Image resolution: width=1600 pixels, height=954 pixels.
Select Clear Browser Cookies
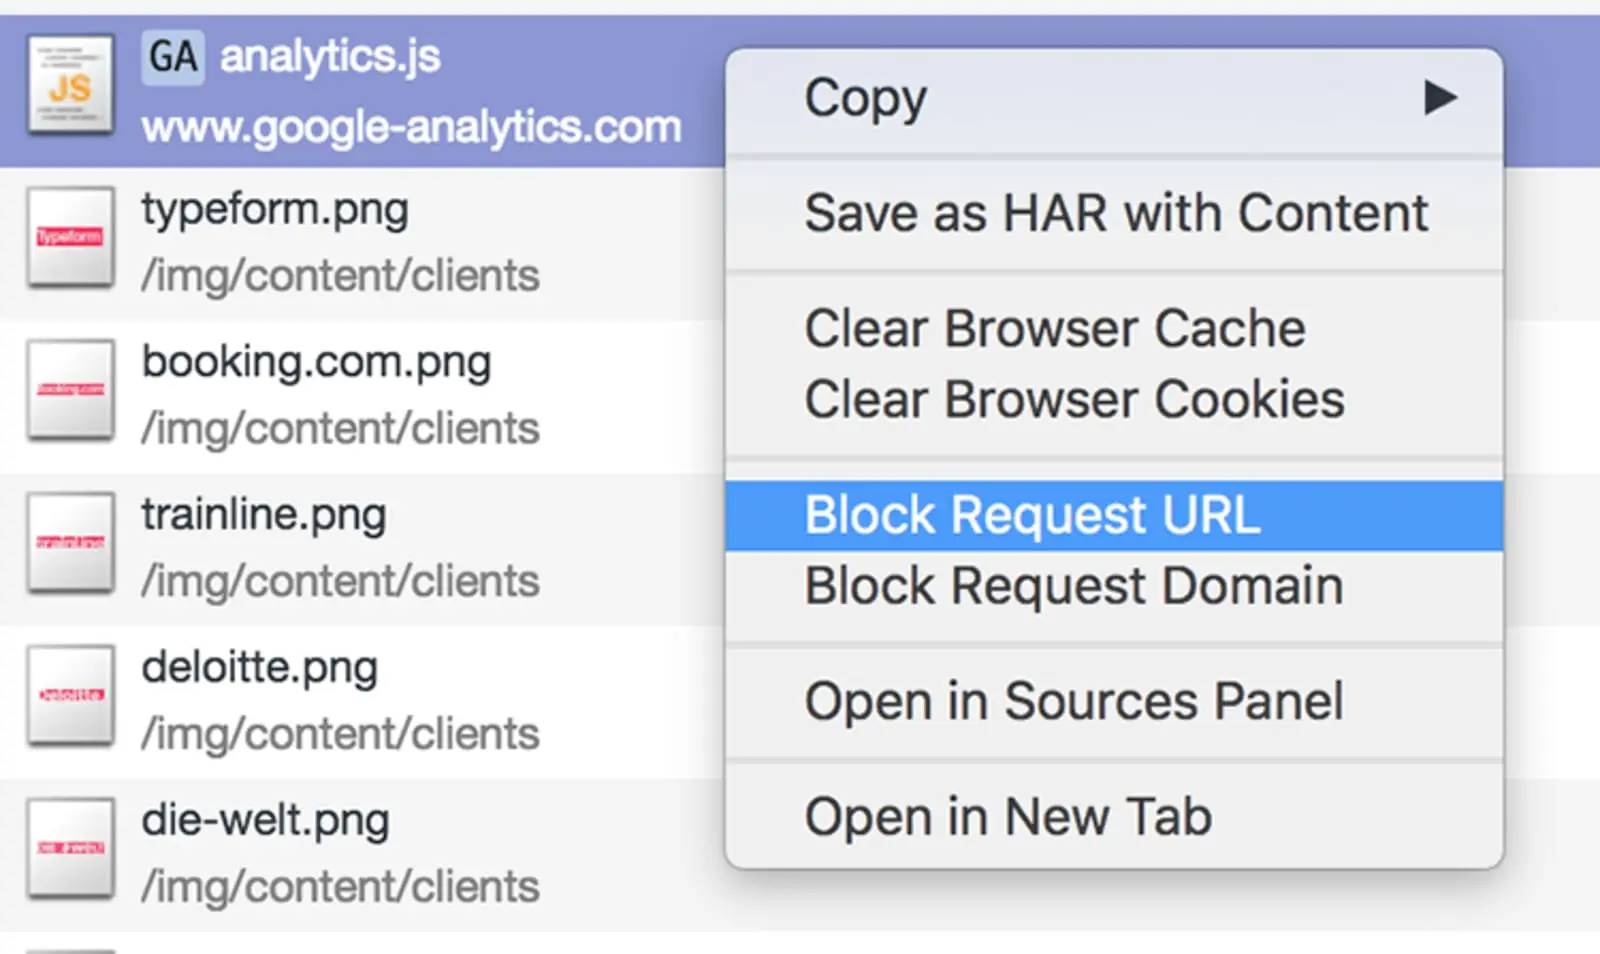(x=1074, y=400)
